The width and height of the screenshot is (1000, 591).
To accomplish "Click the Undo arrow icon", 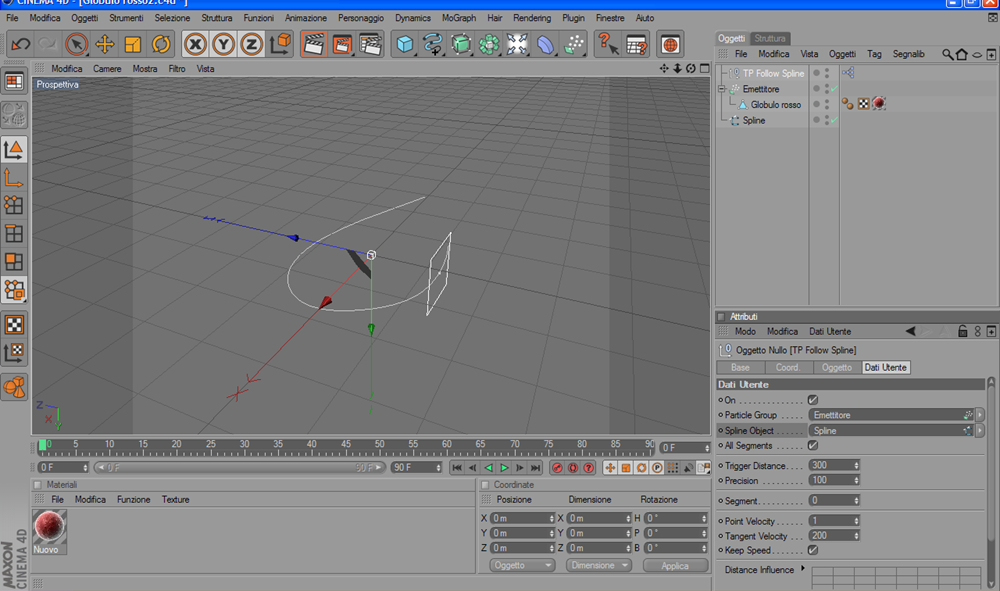I will pyautogui.click(x=20, y=44).
